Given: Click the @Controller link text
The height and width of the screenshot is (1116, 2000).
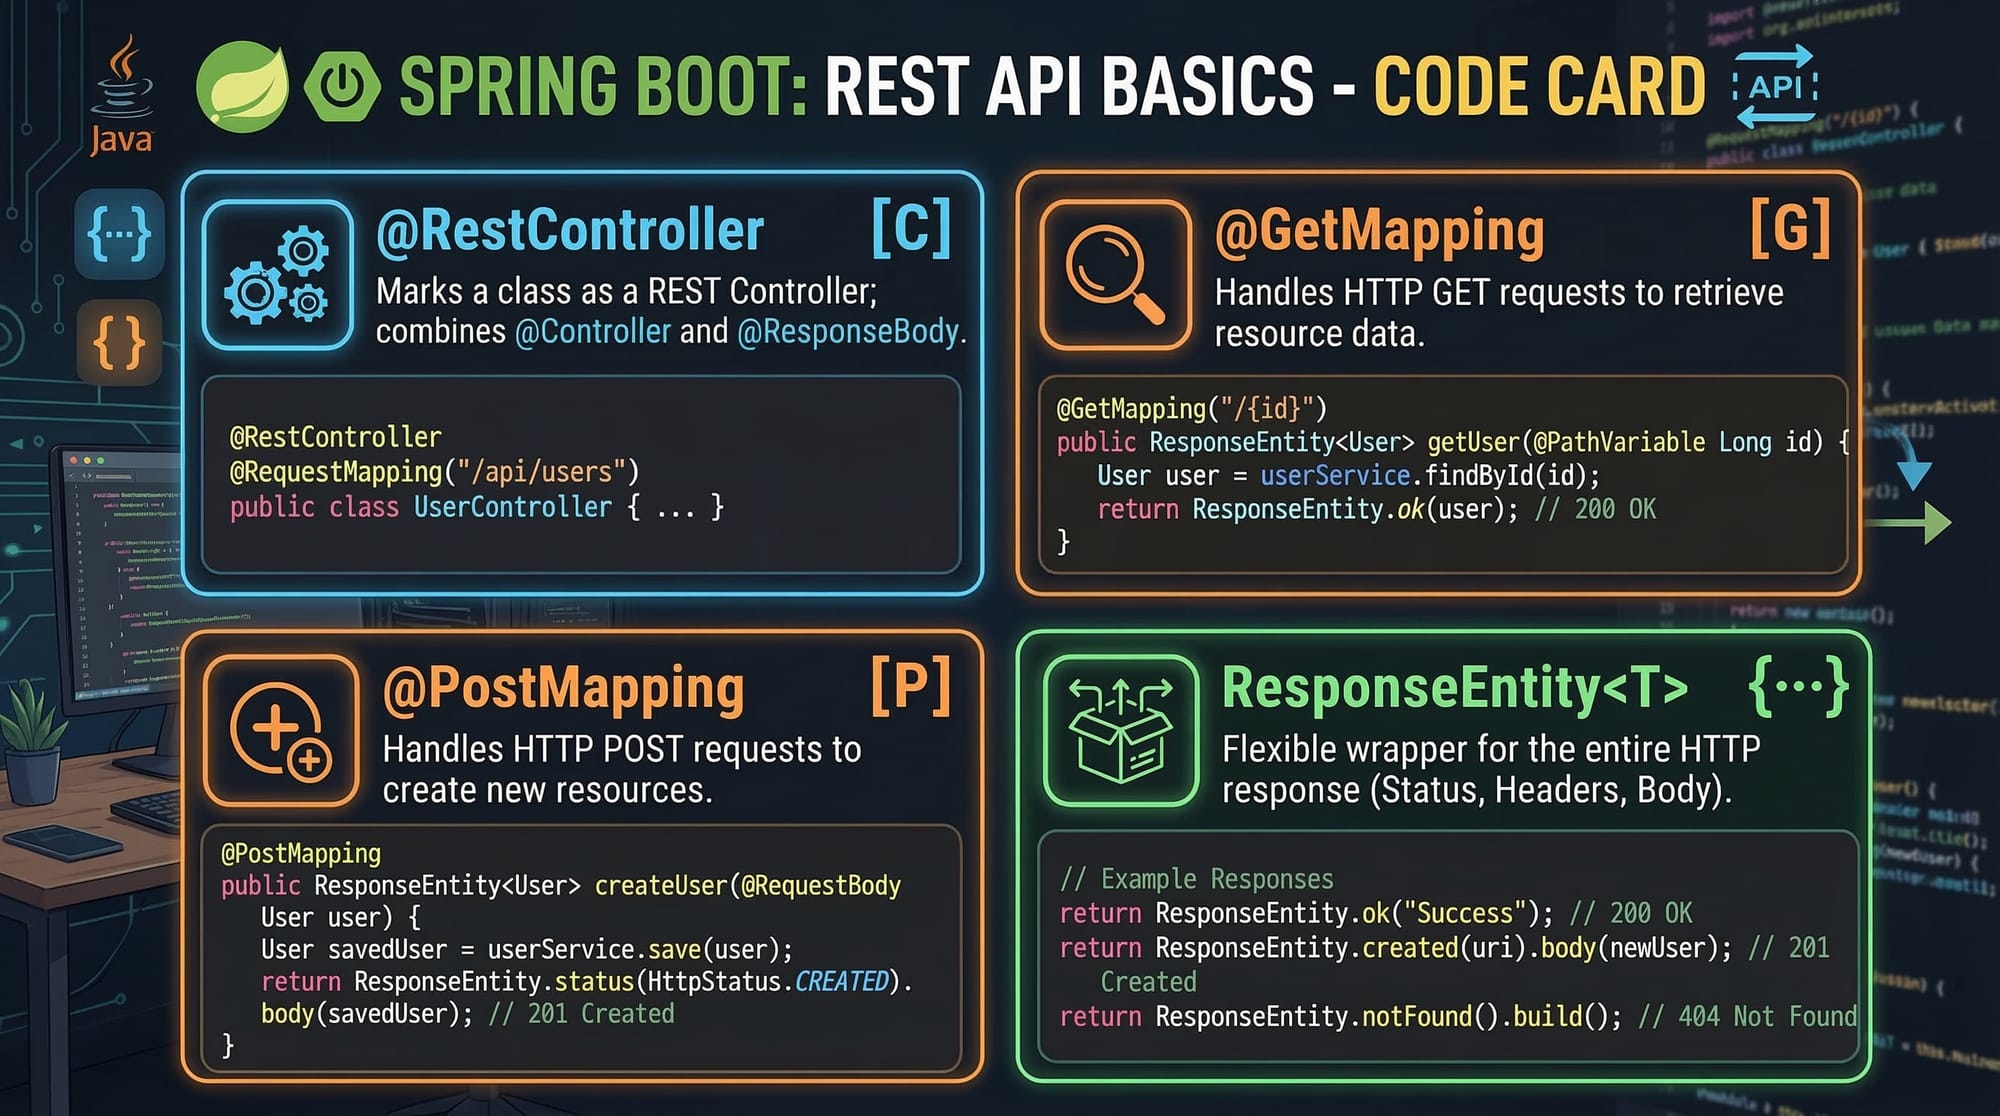Looking at the screenshot, I should point(592,332).
